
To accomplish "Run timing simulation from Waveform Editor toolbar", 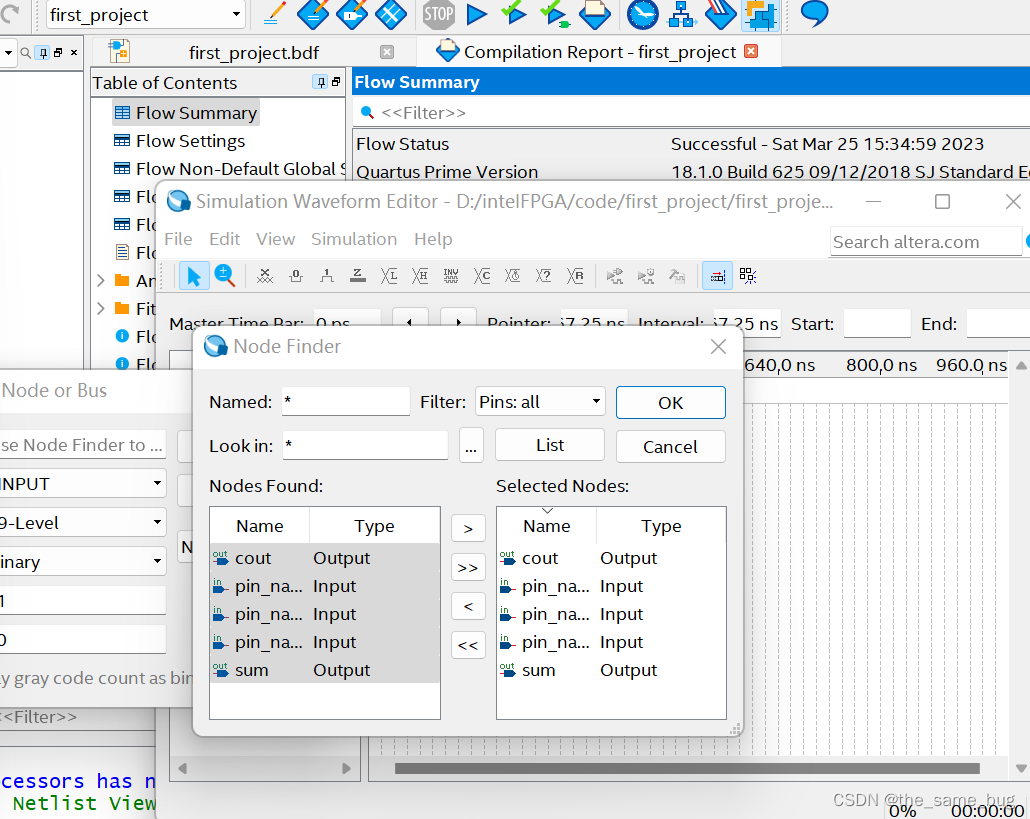I will tap(646, 276).
